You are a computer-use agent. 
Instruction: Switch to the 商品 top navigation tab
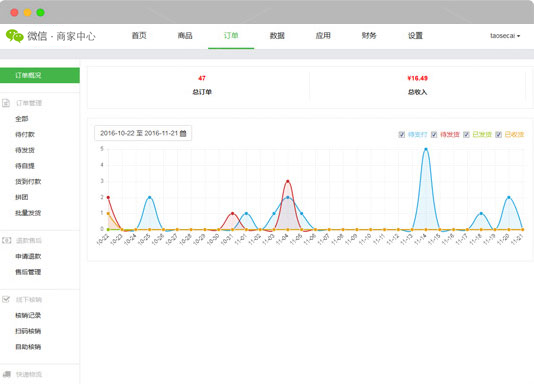185,36
